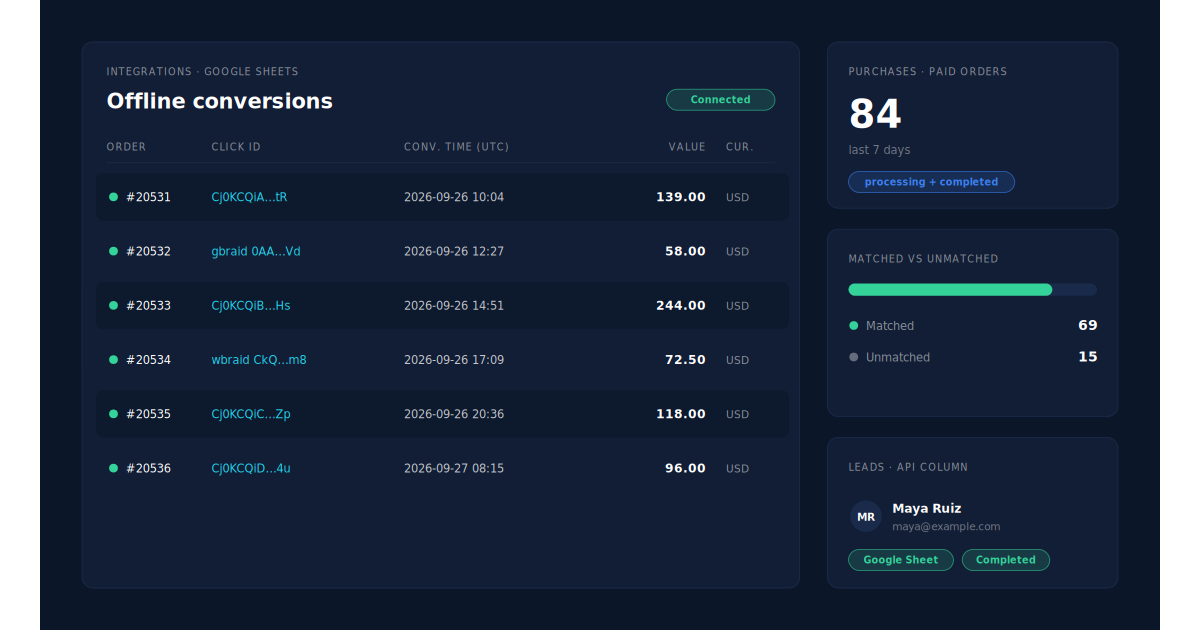Open click ID Cj0KCQiA...tR
This screenshot has height=630, width=1200.
[249, 197]
